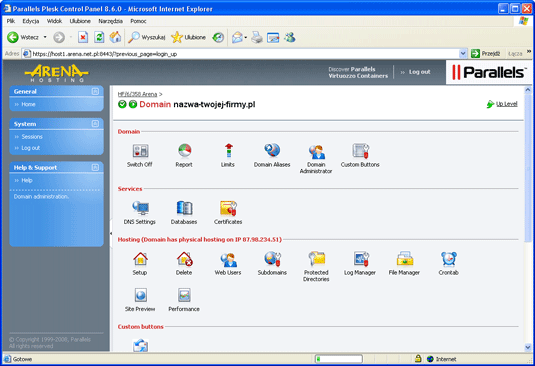
Task: Open Protected Directories icon
Action: pyautogui.click(x=316, y=259)
